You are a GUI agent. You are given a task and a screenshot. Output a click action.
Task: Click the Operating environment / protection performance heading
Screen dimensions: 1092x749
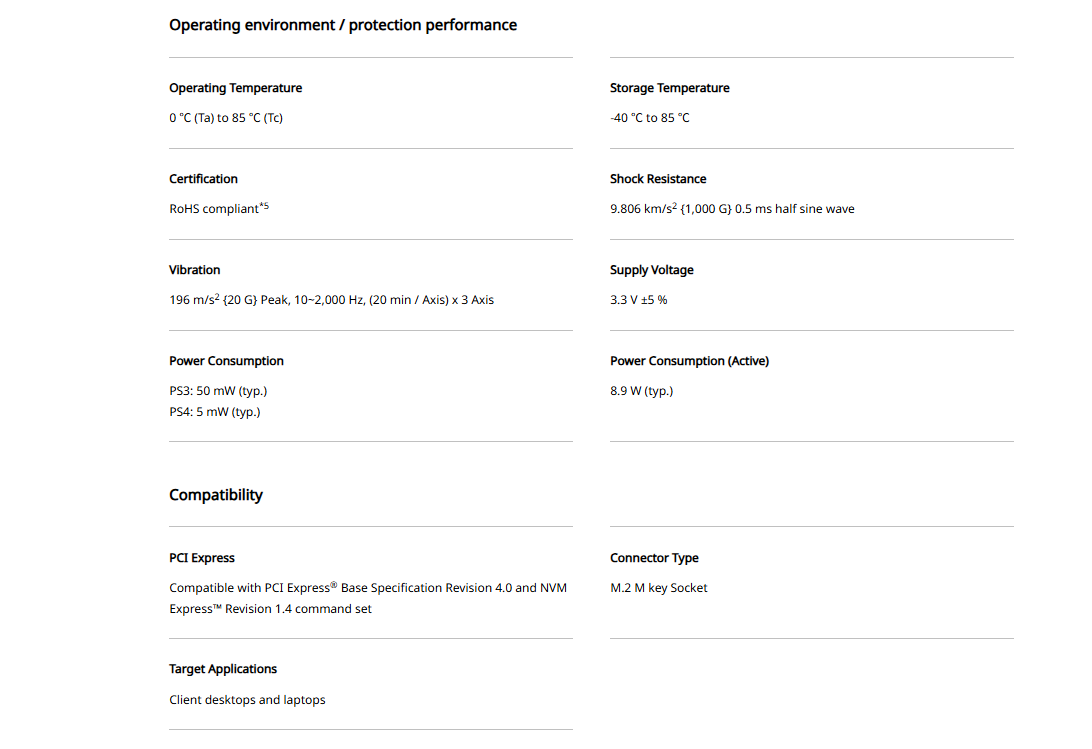coord(343,25)
